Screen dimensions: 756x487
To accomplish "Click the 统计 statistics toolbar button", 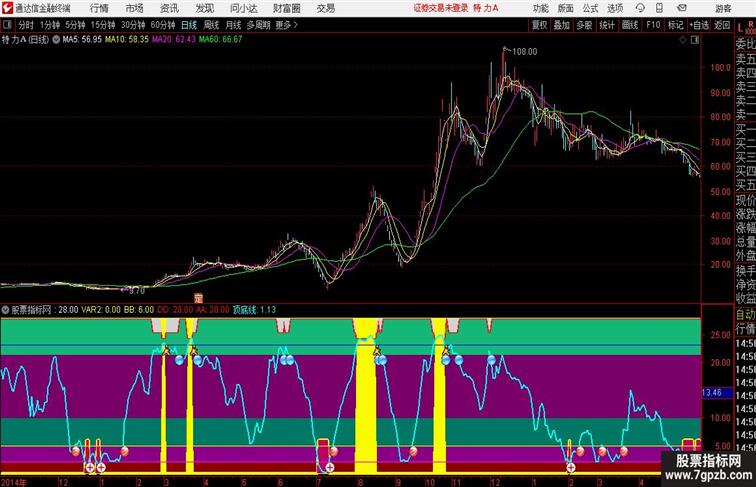I will tap(607, 25).
